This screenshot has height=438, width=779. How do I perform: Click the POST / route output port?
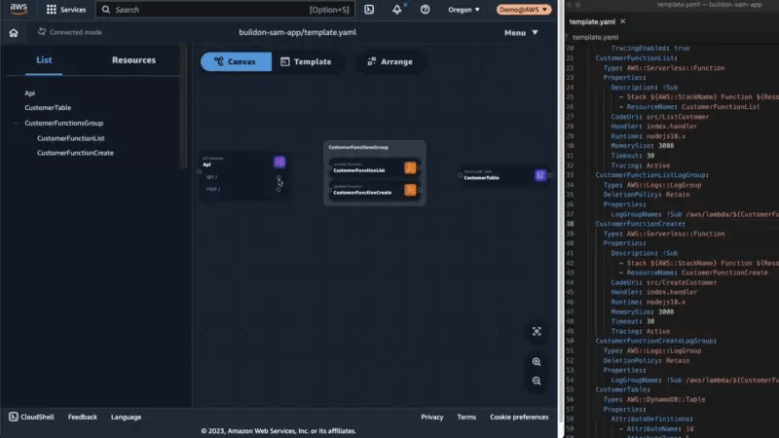(x=278, y=189)
